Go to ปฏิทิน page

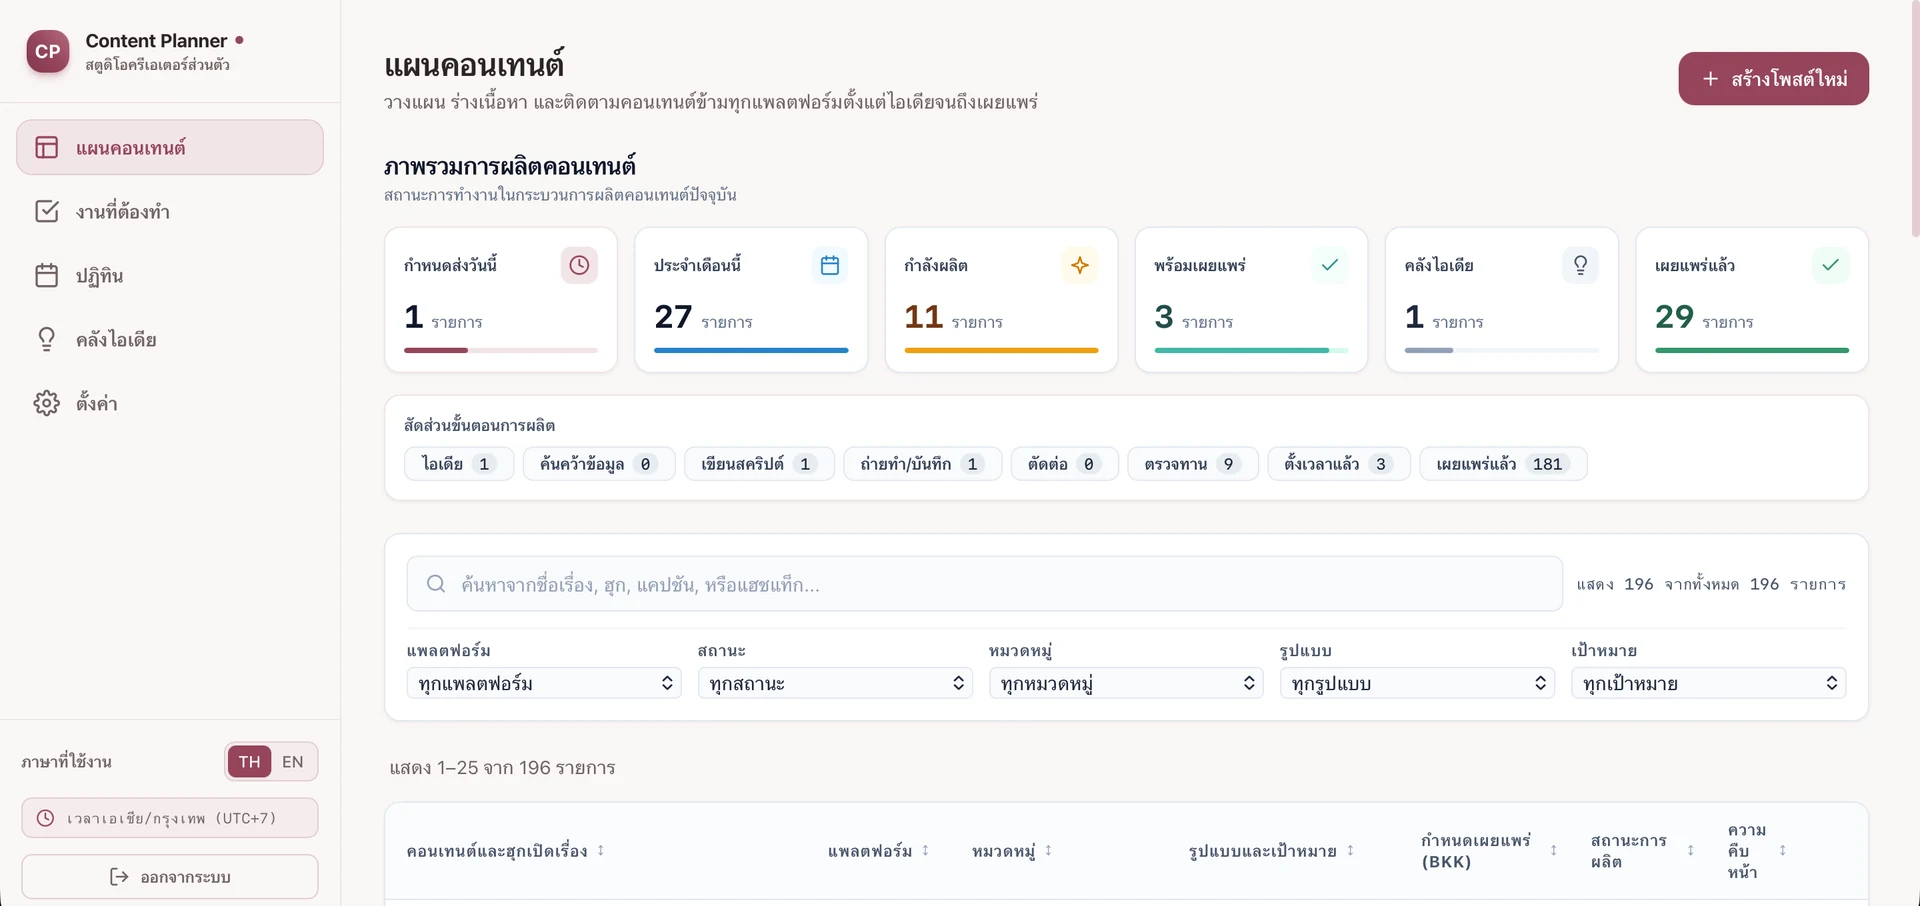(170, 275)
